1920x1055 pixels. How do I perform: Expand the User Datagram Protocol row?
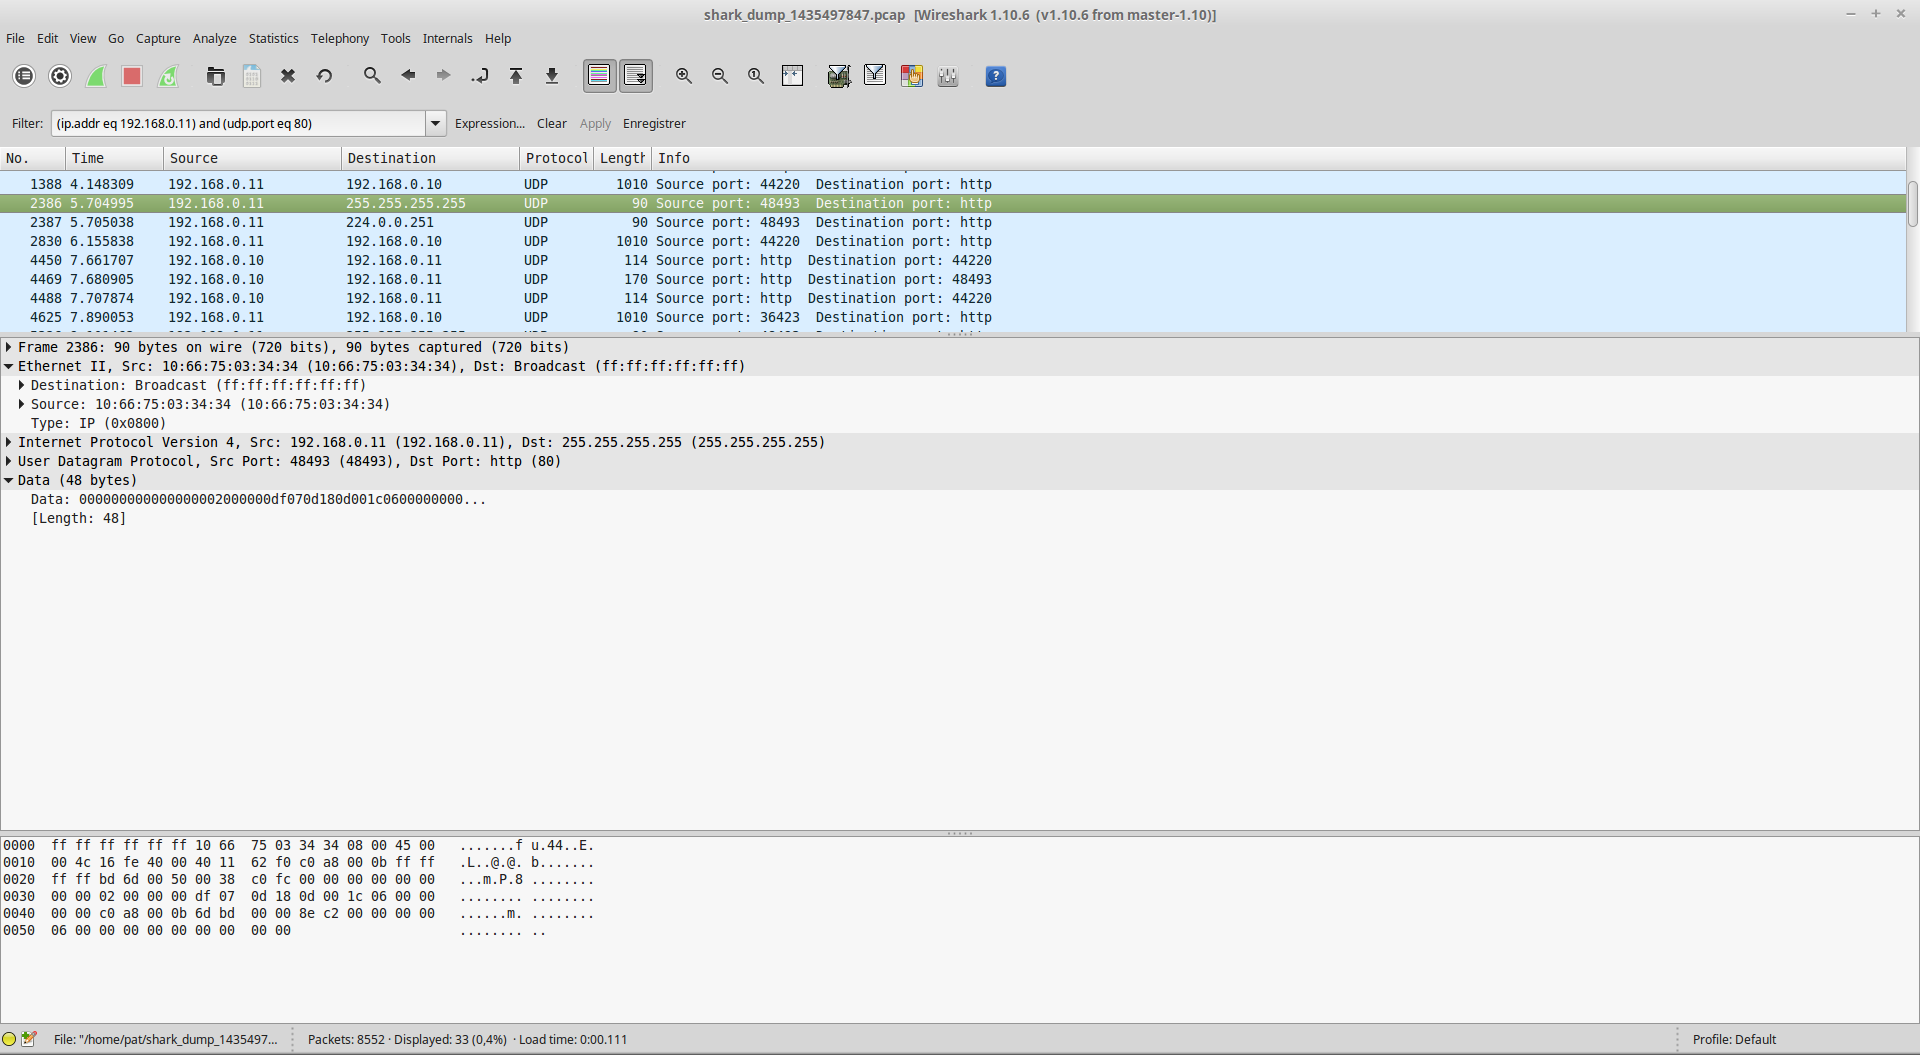(x=9, y=461)
